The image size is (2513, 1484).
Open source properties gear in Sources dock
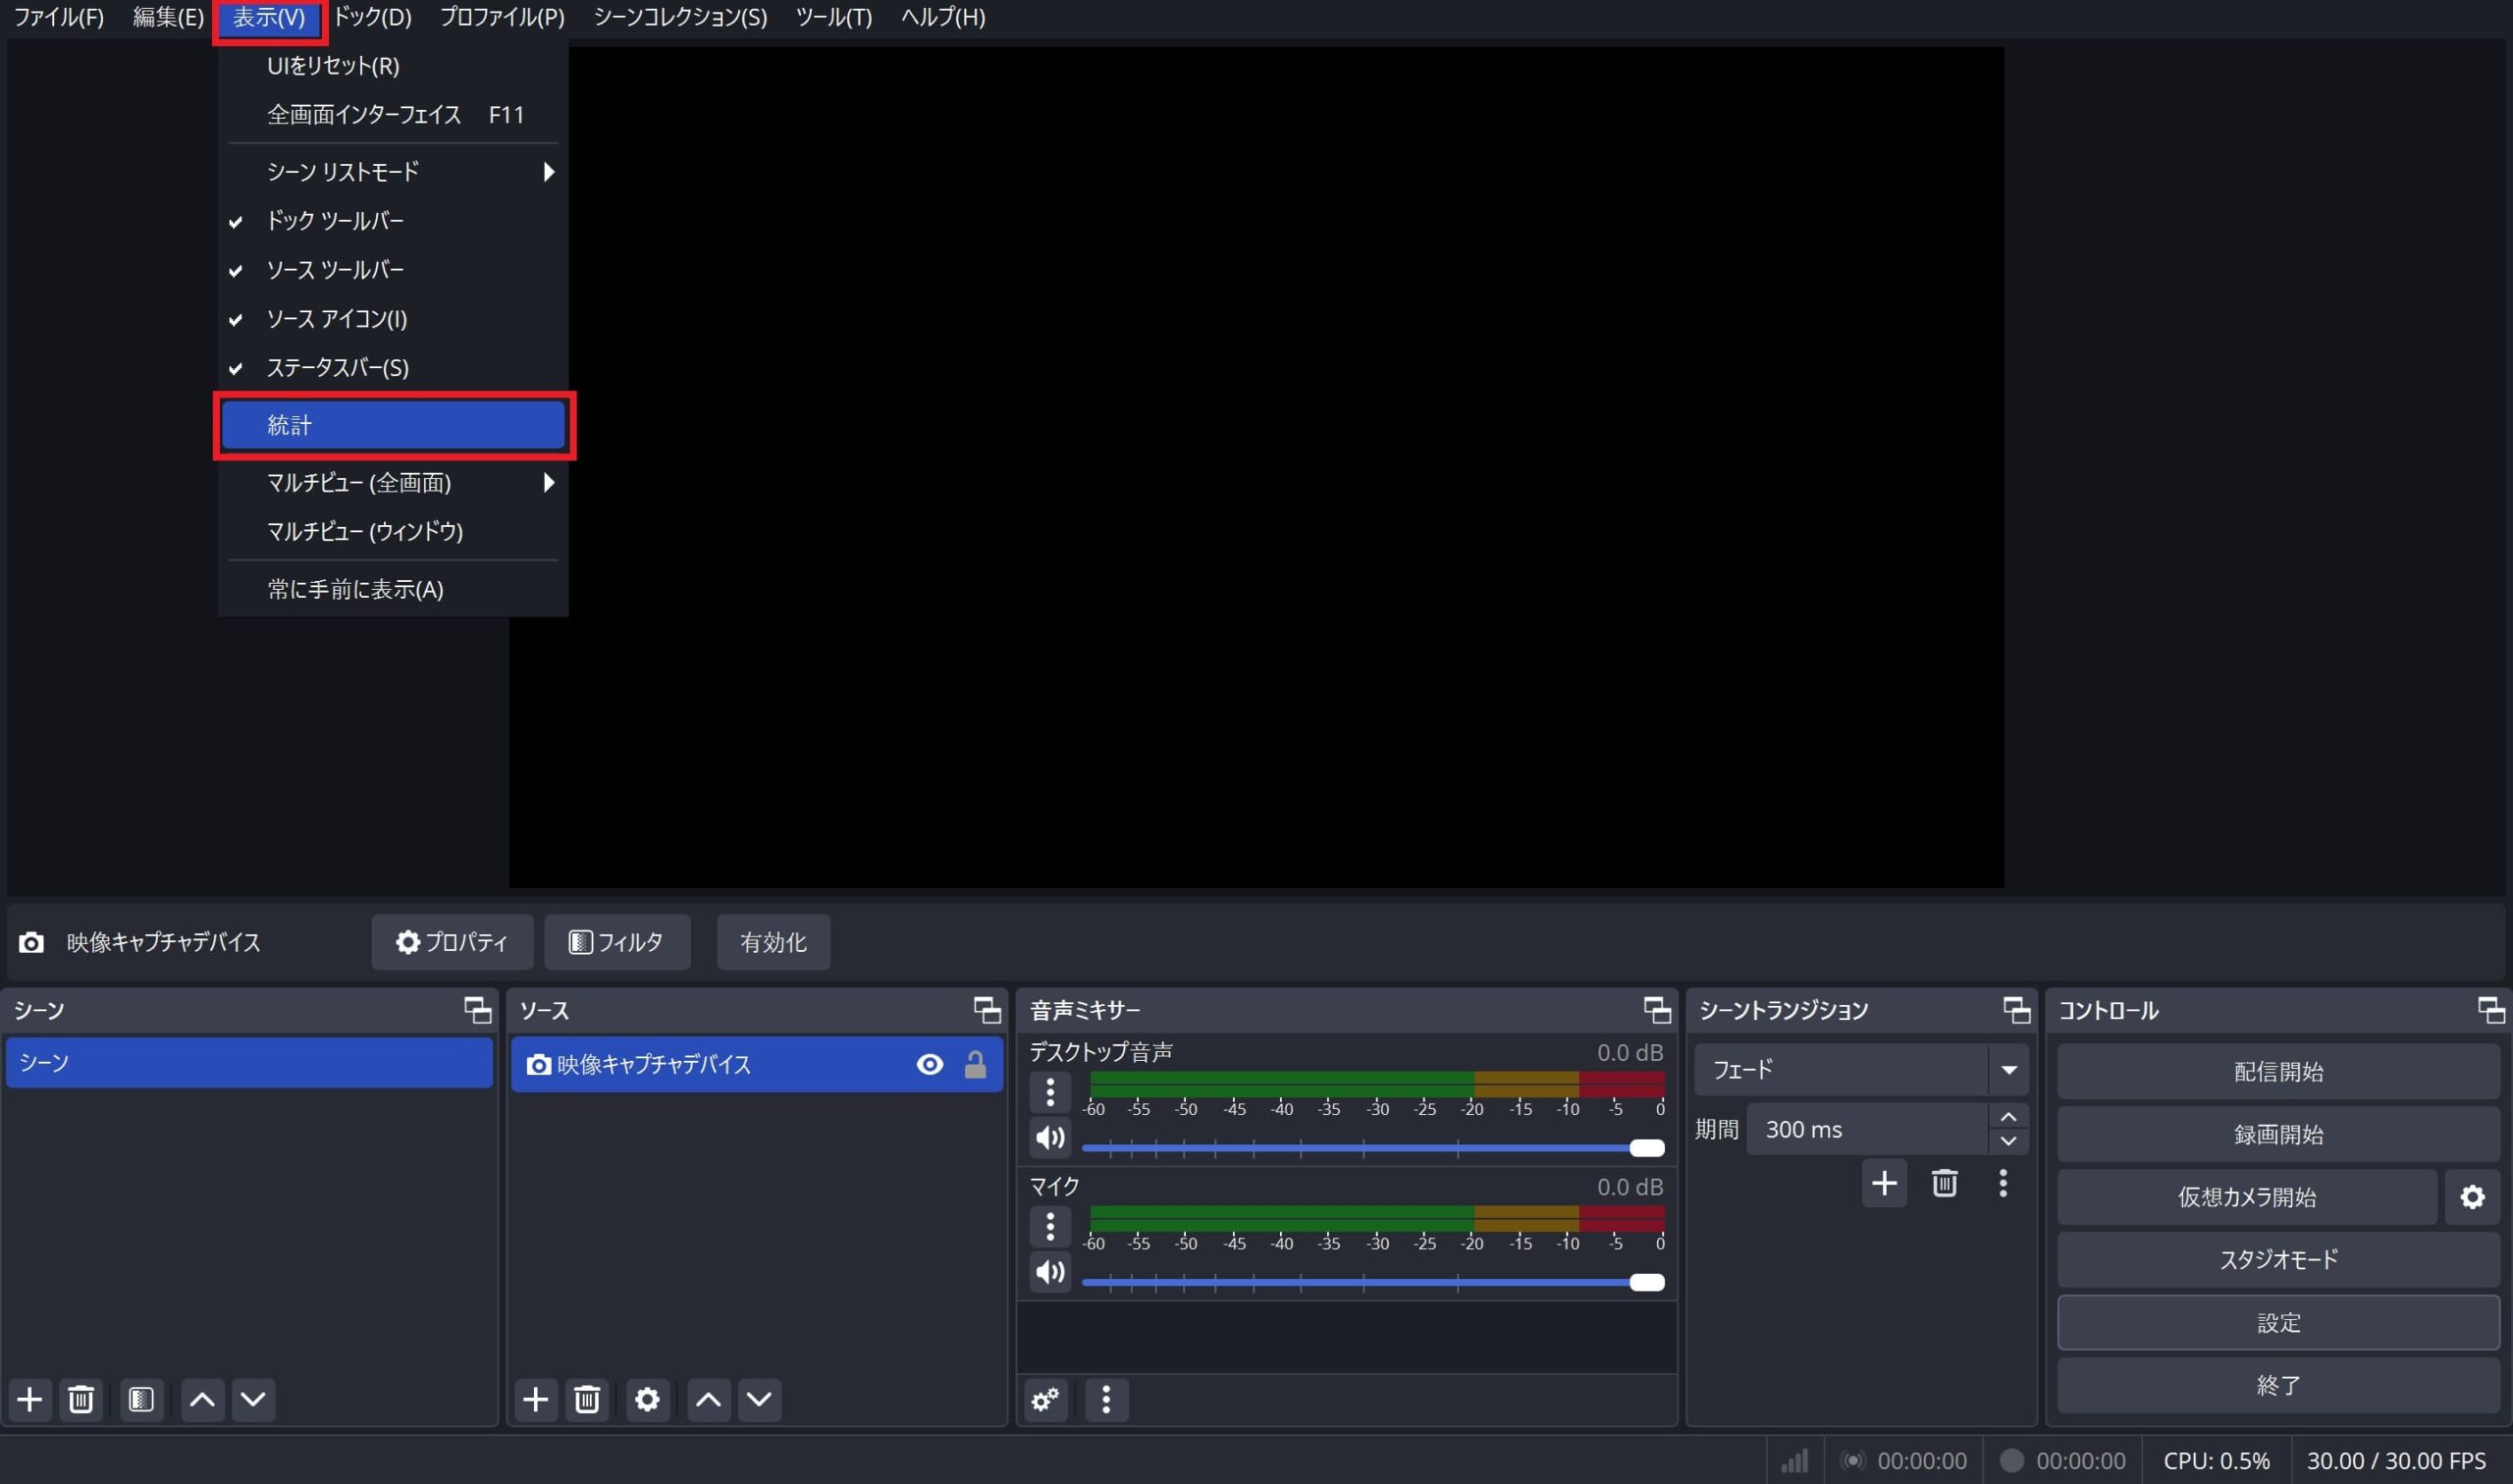[x=648, y=1399]
